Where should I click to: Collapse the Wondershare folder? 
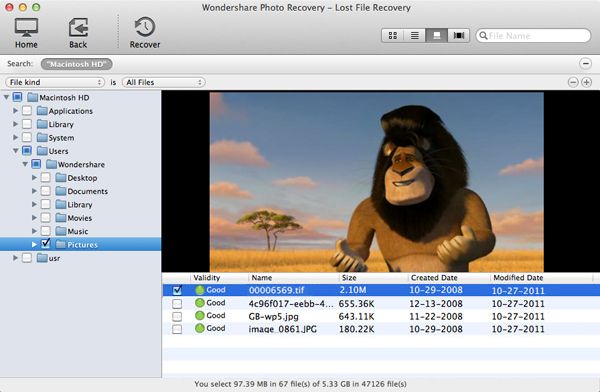[25, 164]
